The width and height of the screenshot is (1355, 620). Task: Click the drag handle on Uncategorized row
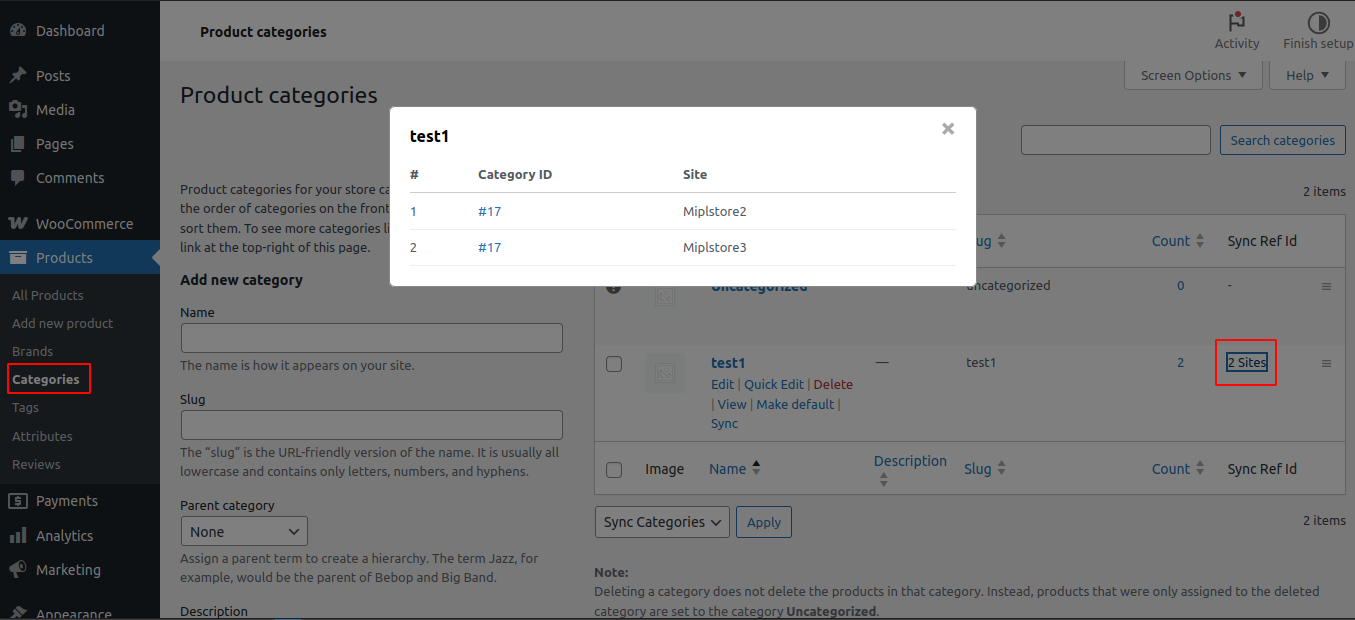(x=1326, y=287)
